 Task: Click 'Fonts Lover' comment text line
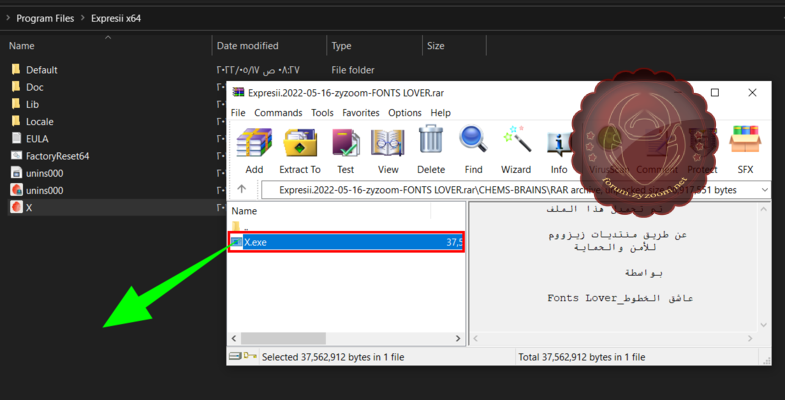tap(620, 298)
